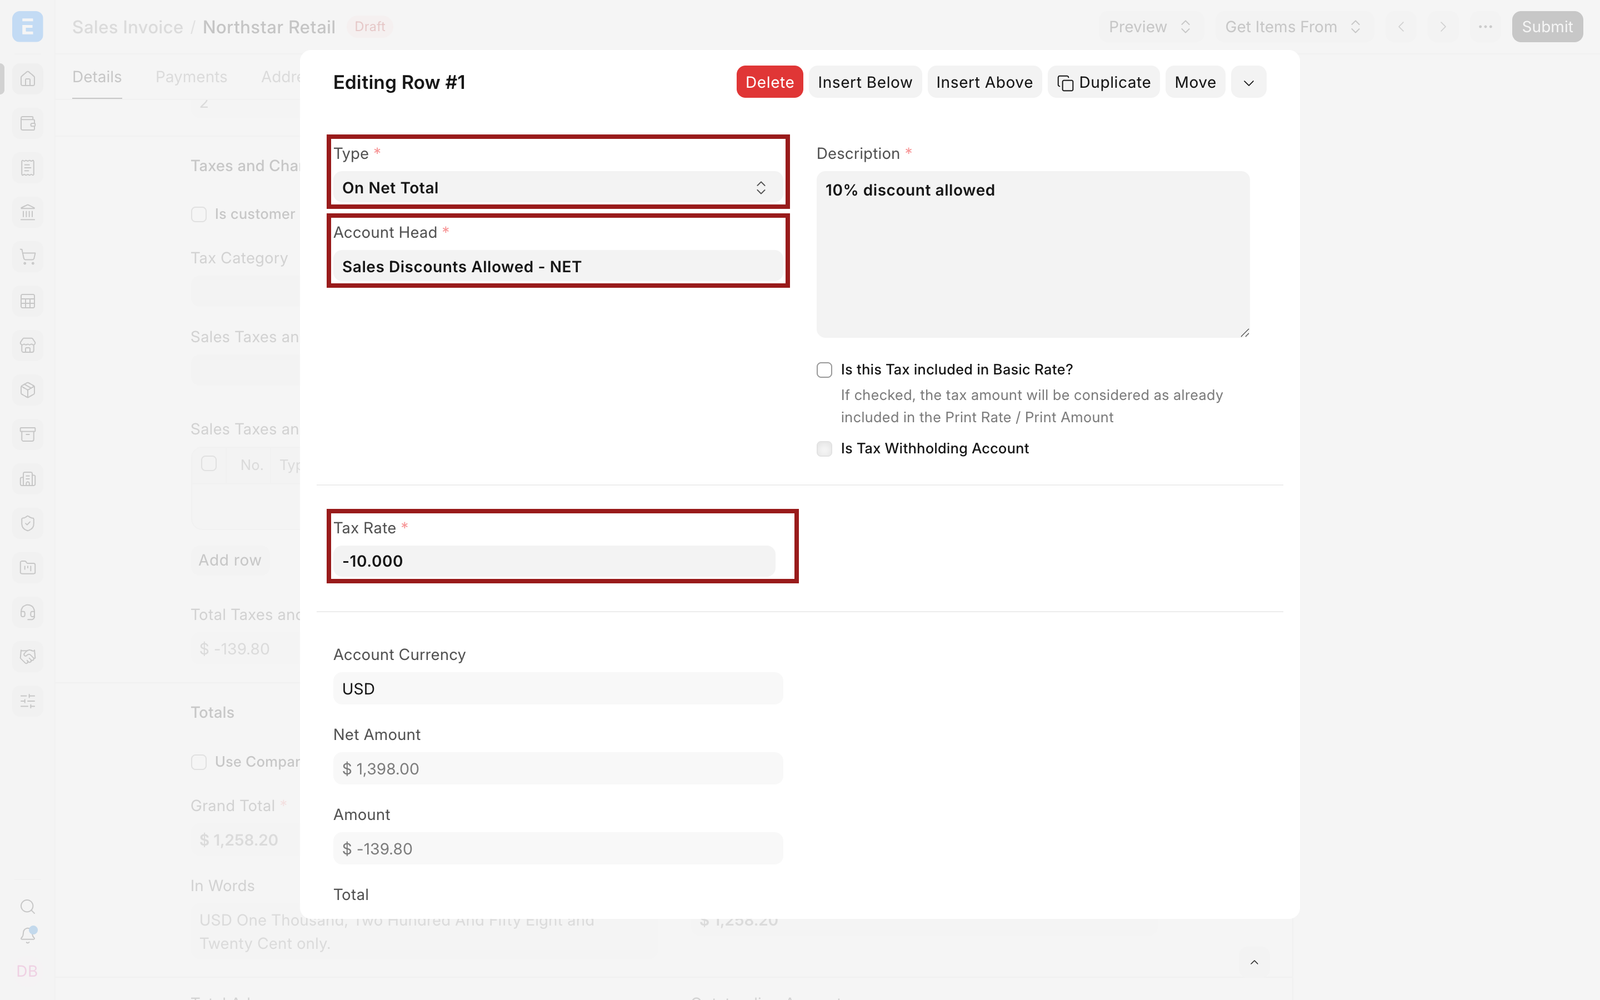Image resolution: width=1600 pixels, height=1000 pixels.
Task: Select the Details tab
Action: click(x=97, y=77)
